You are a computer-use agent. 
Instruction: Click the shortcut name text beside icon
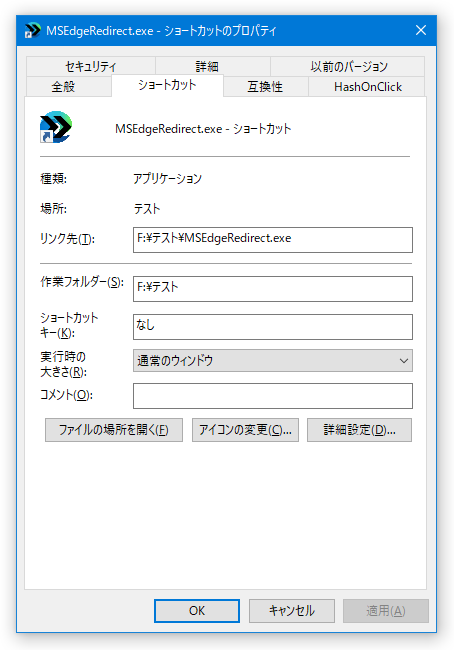203,129
